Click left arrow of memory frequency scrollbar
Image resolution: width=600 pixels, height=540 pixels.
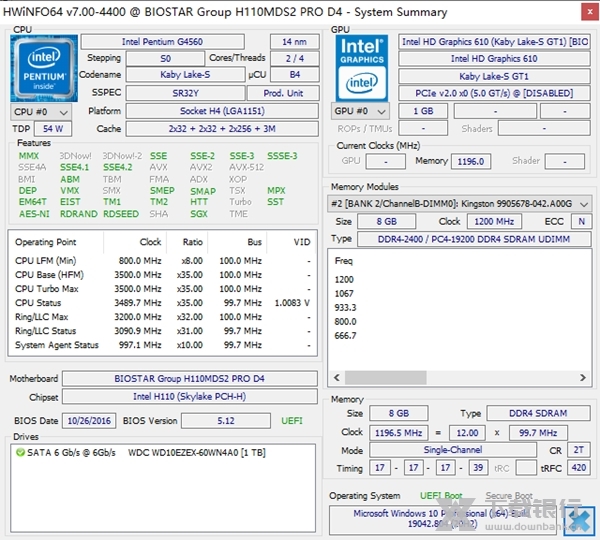[336, 379]
